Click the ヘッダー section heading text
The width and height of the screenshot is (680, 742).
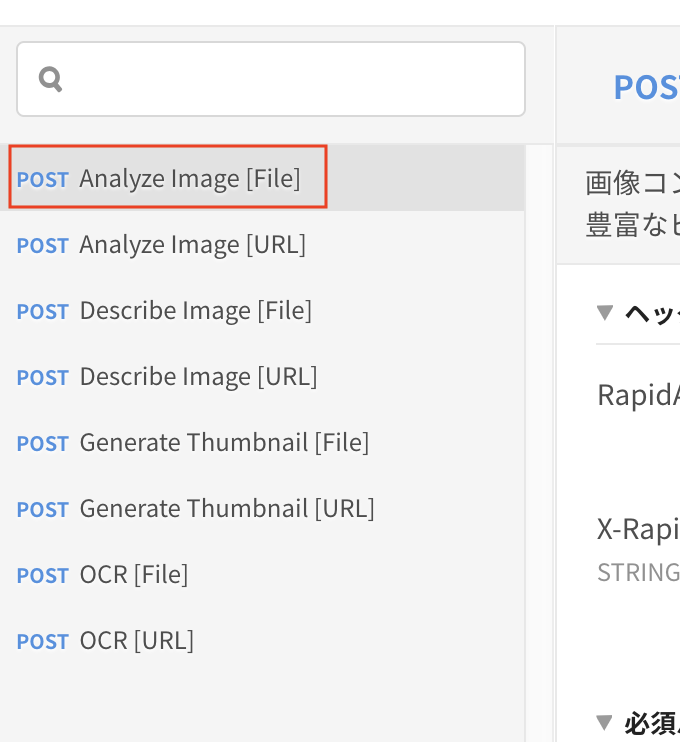(652, 313)
